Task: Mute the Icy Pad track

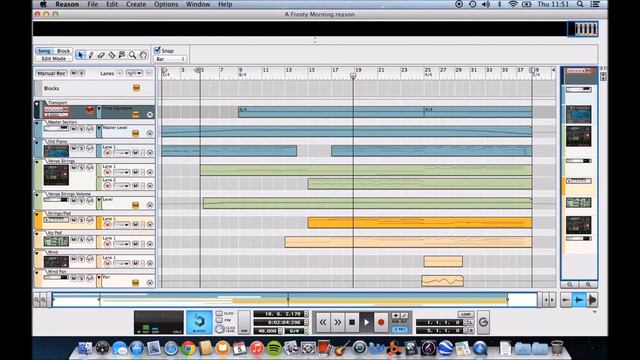Action: pos(73,240)
